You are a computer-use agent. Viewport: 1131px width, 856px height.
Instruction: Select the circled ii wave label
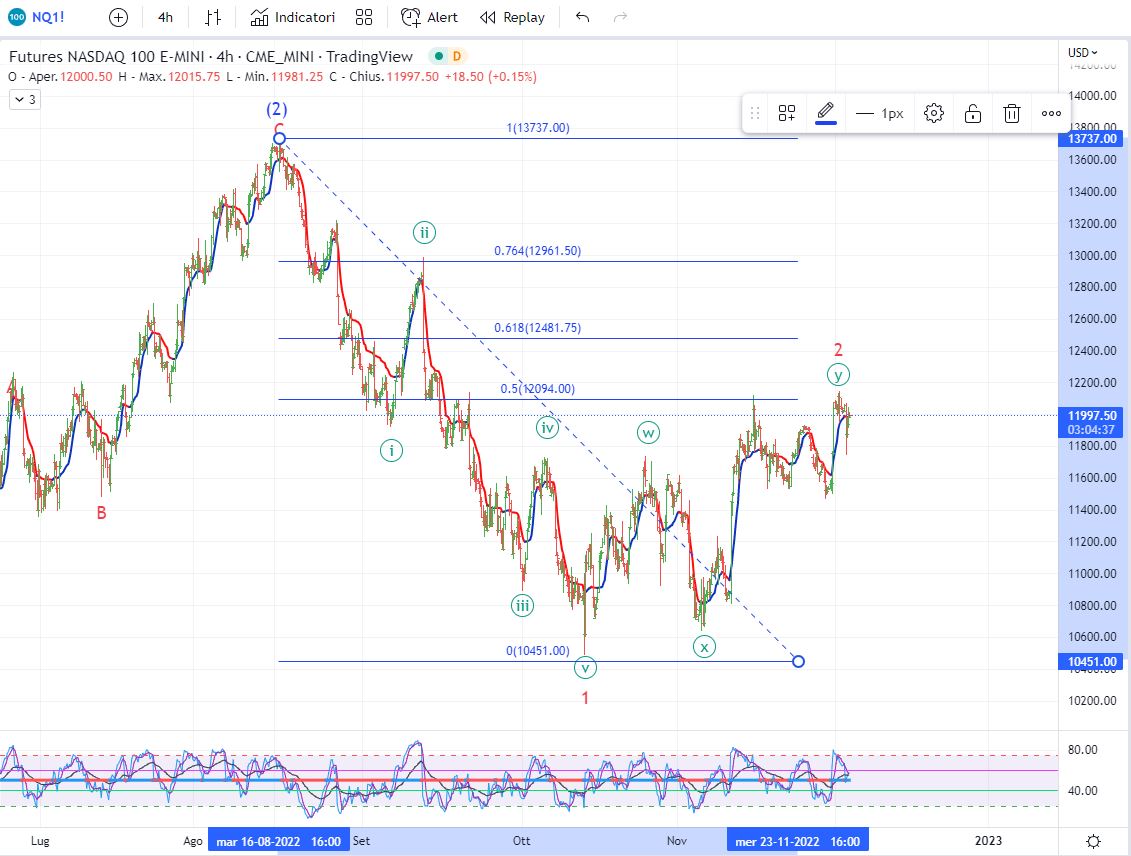pos(425,232)
